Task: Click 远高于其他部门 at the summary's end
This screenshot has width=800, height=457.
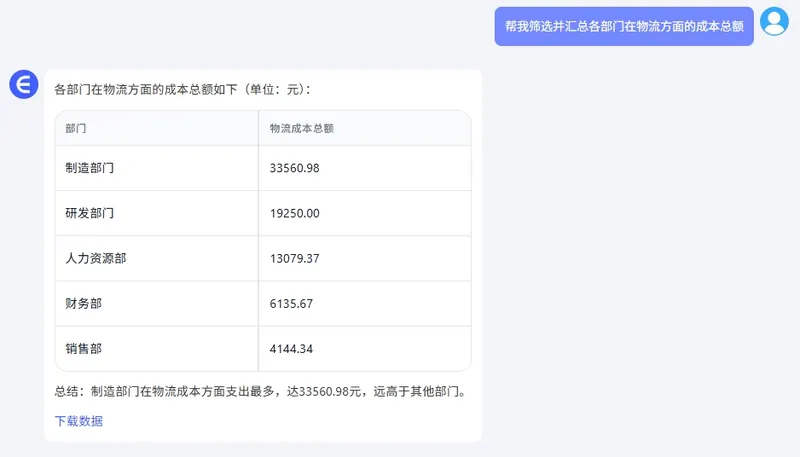Action: click(x=418, y=392)
